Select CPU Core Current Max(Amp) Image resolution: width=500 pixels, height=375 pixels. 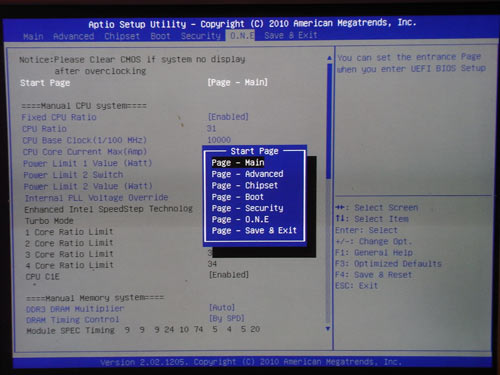(x=85, y=152)
